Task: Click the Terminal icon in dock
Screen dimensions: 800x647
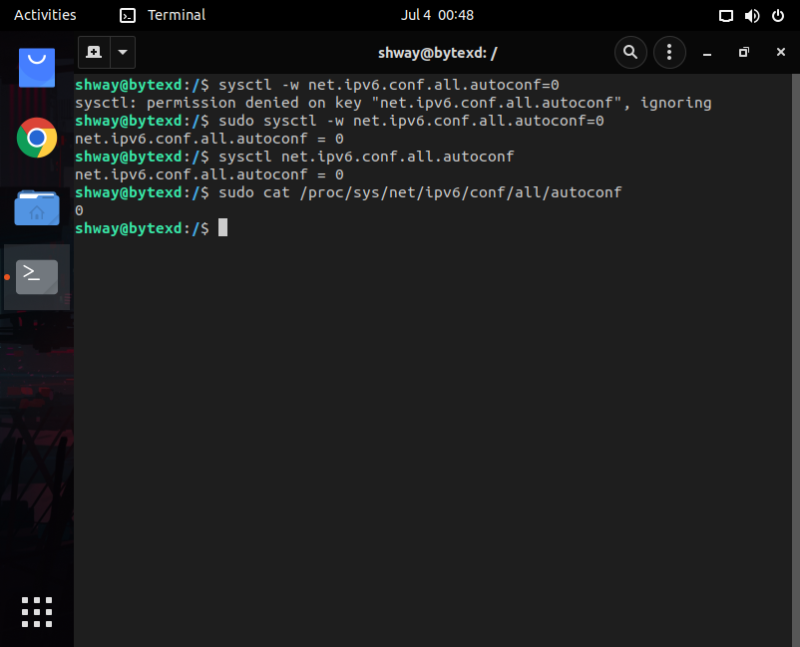Action: (x=37, y=276)
